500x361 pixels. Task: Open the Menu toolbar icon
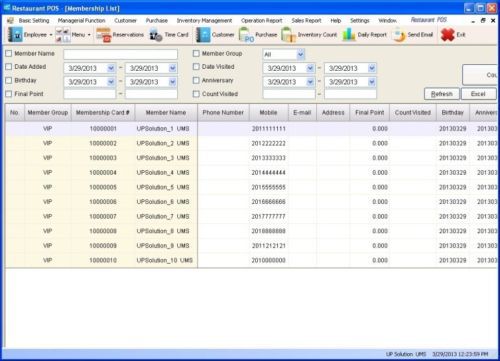[x=63, y=35]
